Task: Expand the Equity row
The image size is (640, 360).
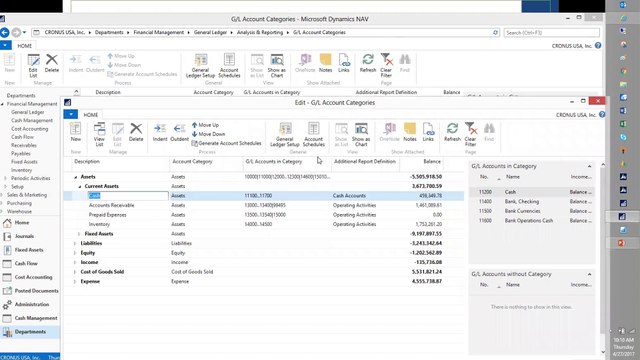Action: click(x=75, y=253)
